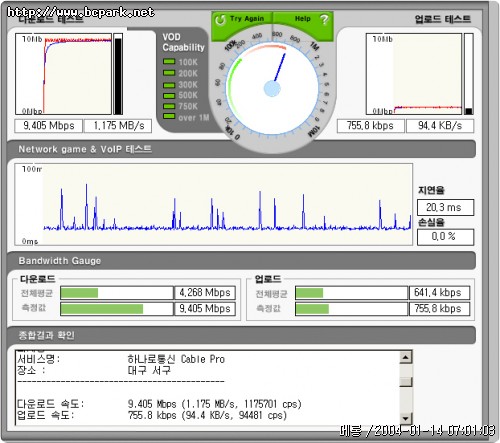
Task: Click the upload 755,8 kbps field under graph
Action: [370, 126]
